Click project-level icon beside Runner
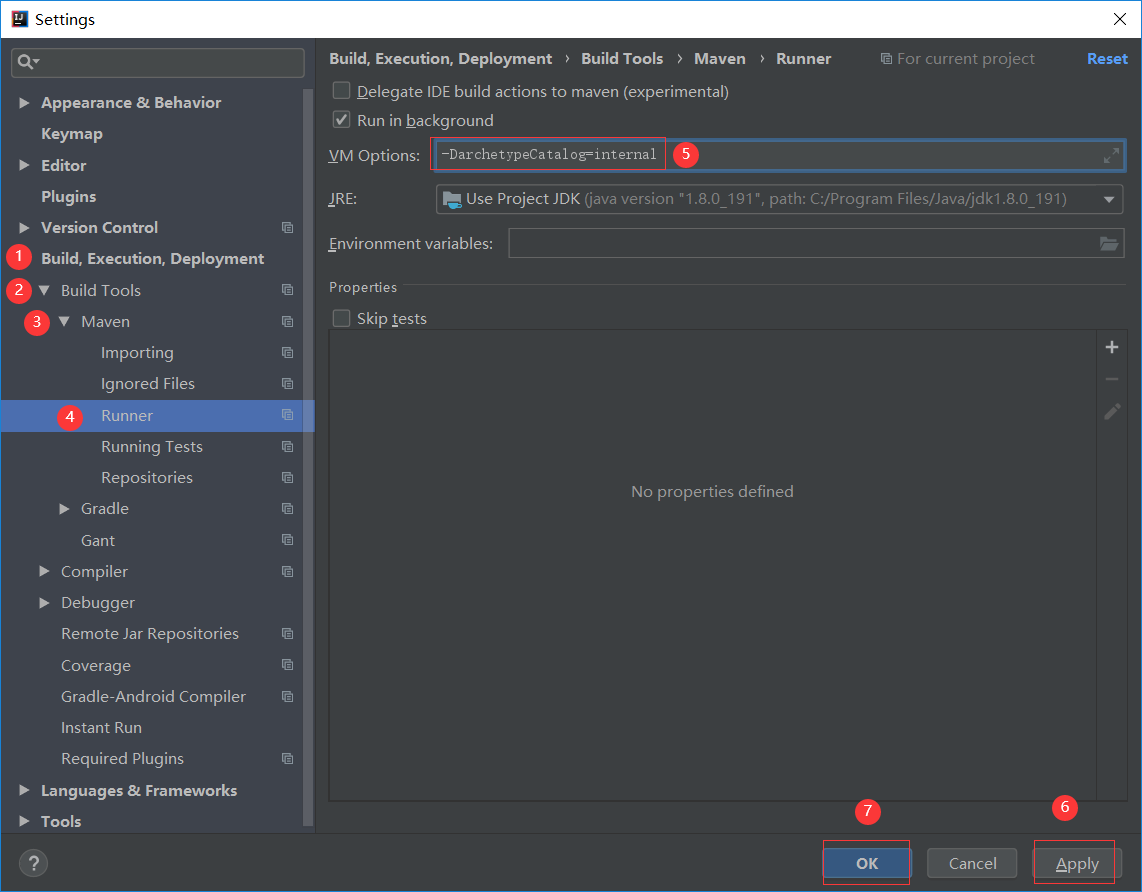The height and width of the screenshot is (892, 1142). coord(288,416)
